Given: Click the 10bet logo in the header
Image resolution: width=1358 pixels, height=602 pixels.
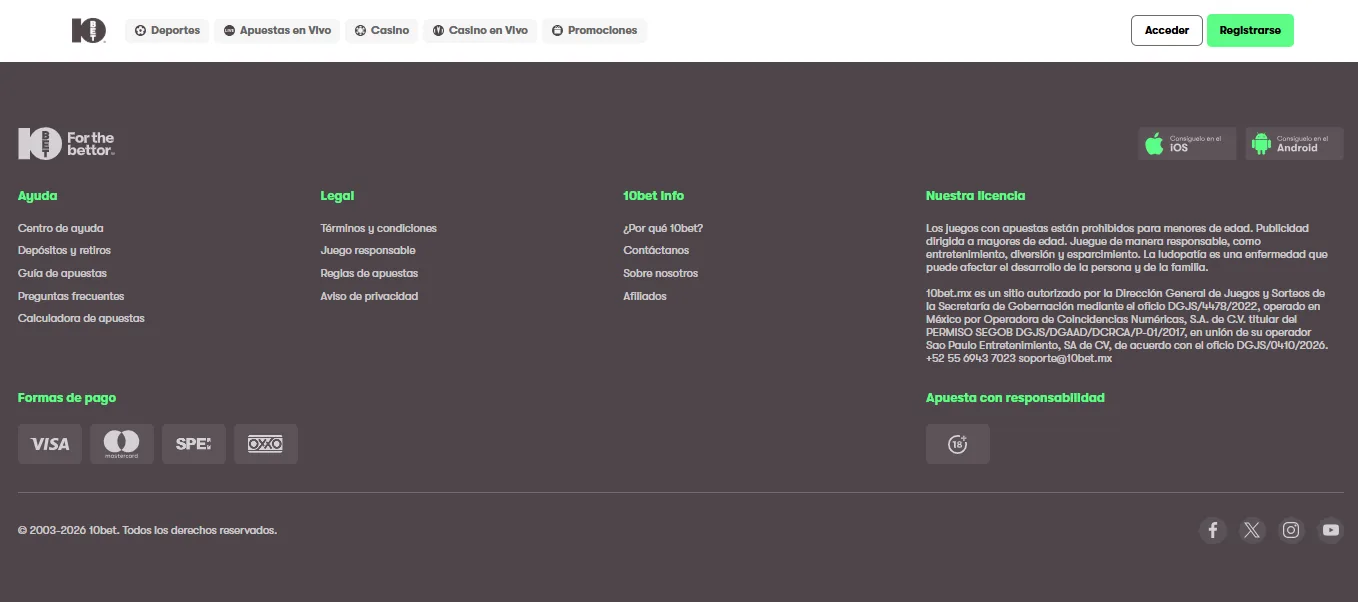Looking at the screenshot, I should [x=89, y=31].
